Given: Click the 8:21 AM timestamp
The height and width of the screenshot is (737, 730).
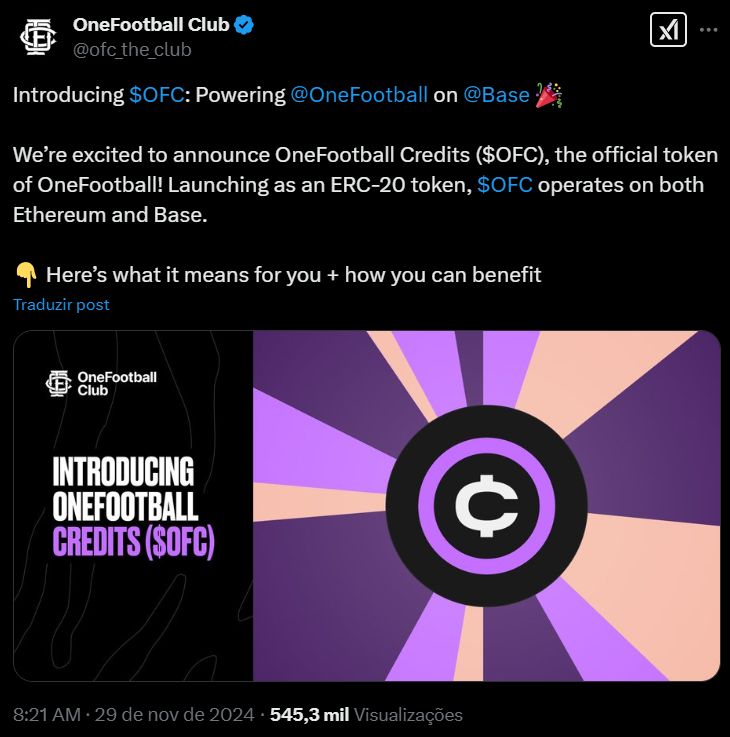Looking at the screenshot, I should [47, 715].
